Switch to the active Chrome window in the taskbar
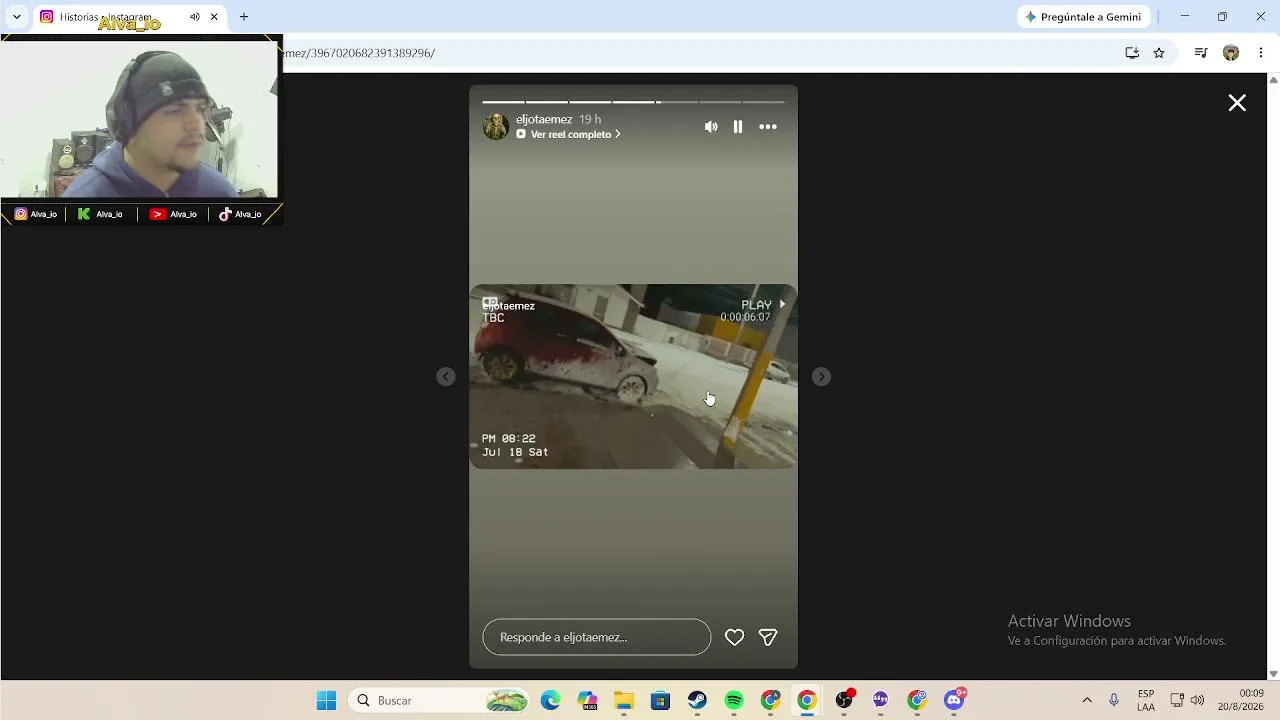The height and width of the screenshot is (720, 1280). (x=807, y=701)
